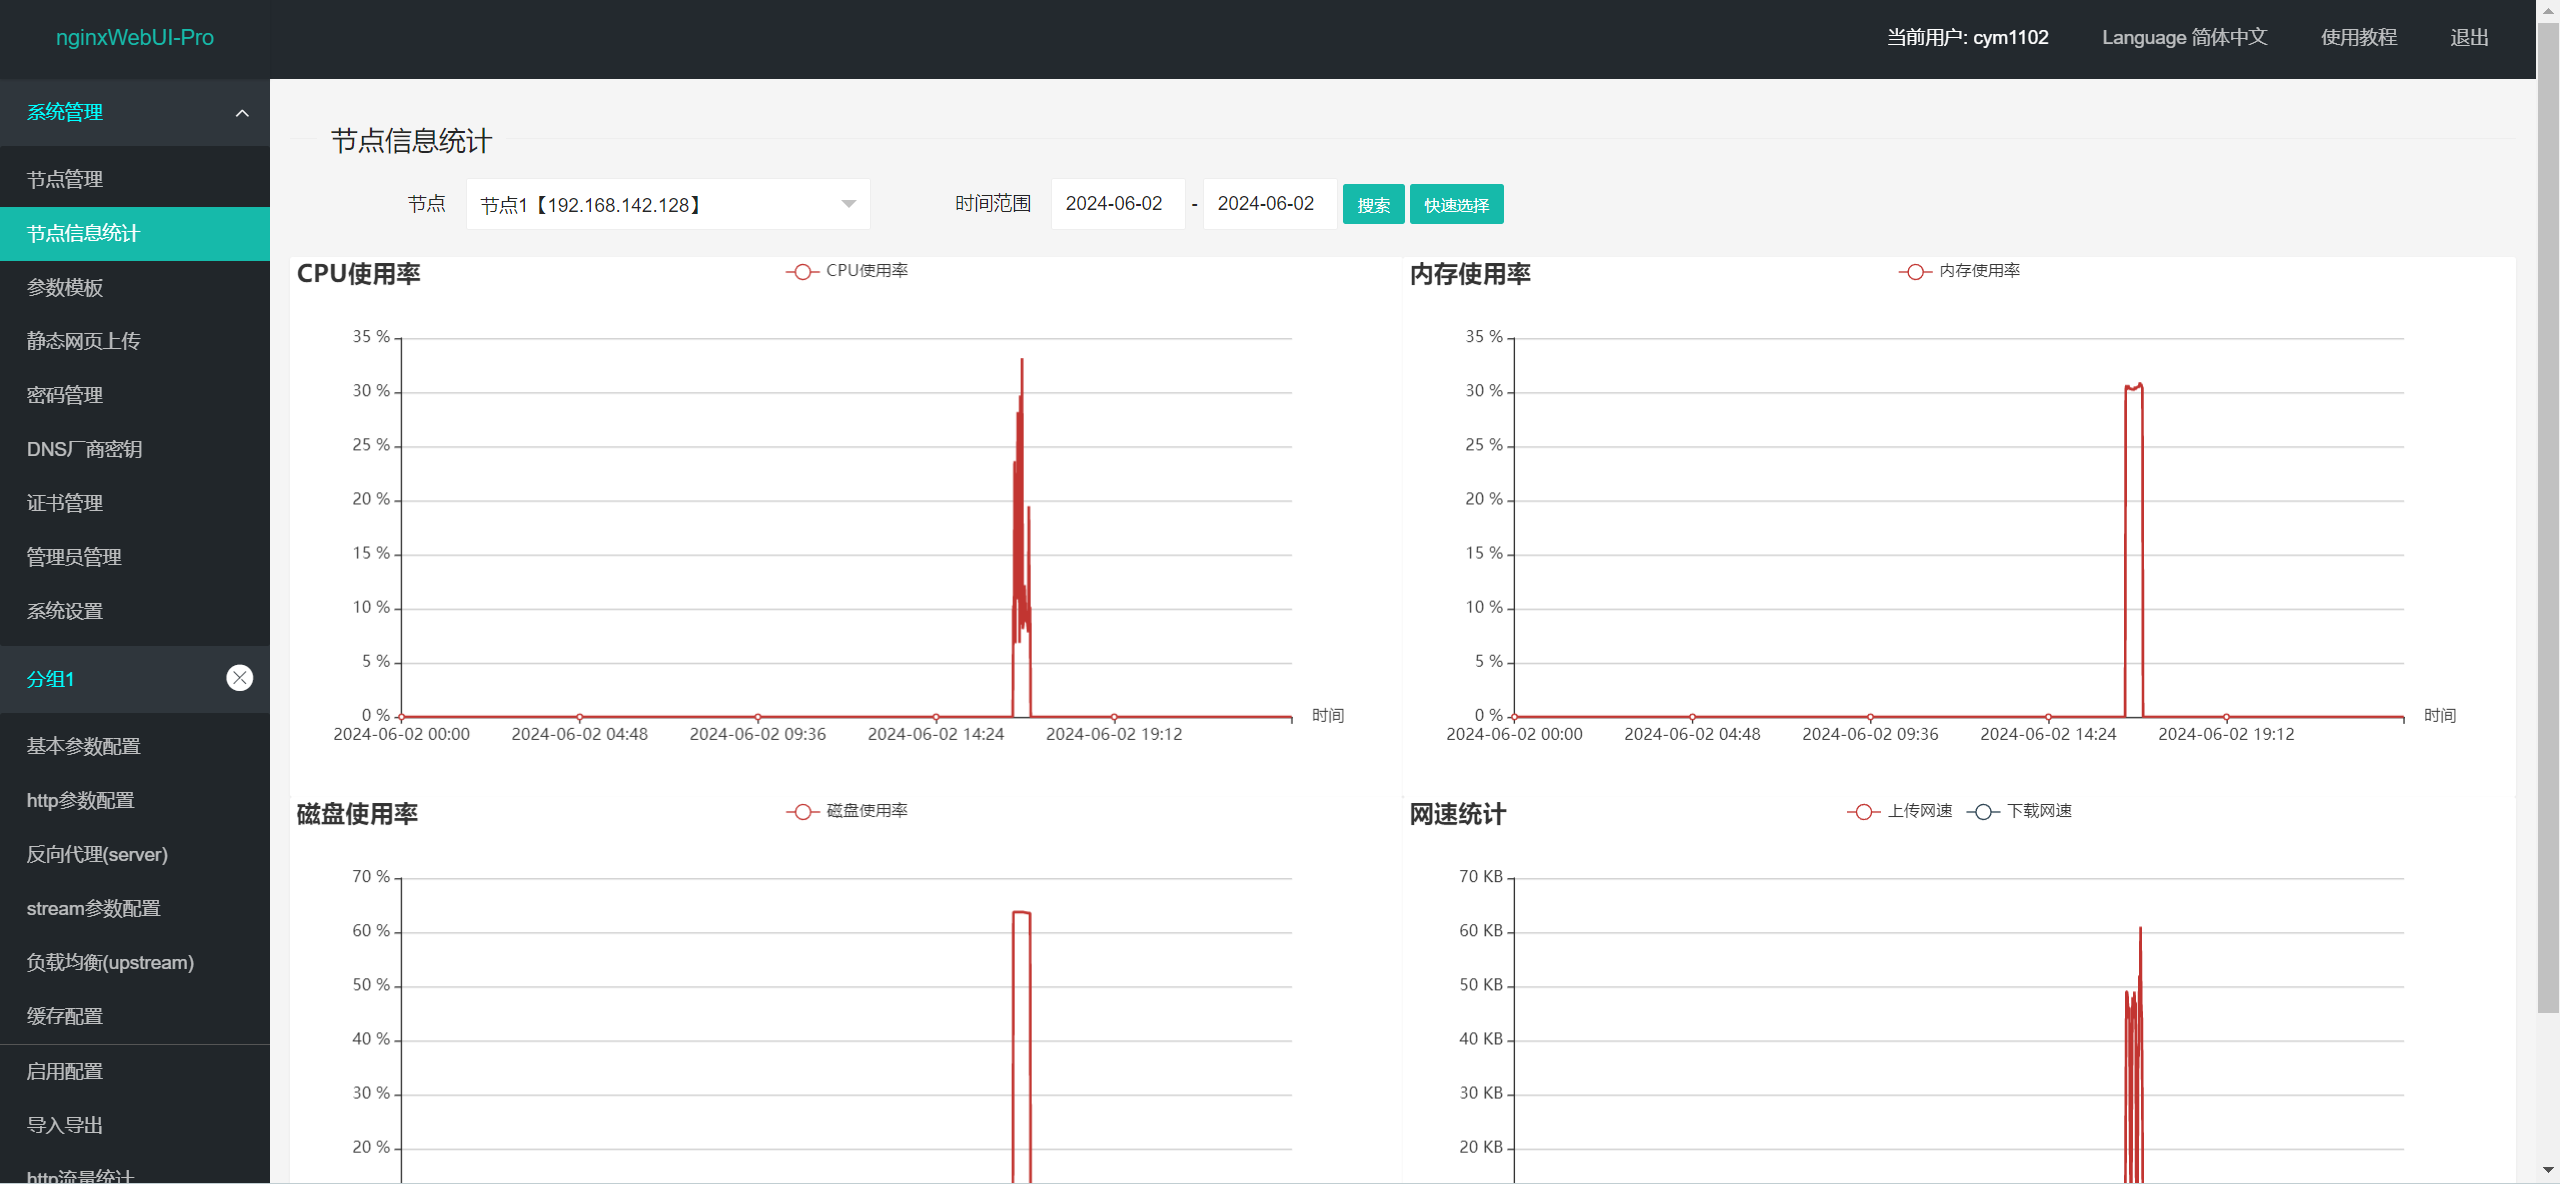2560x1184 pixels.
Task: Toggle 内存使用率 legend series
Action: (1959, 271)
